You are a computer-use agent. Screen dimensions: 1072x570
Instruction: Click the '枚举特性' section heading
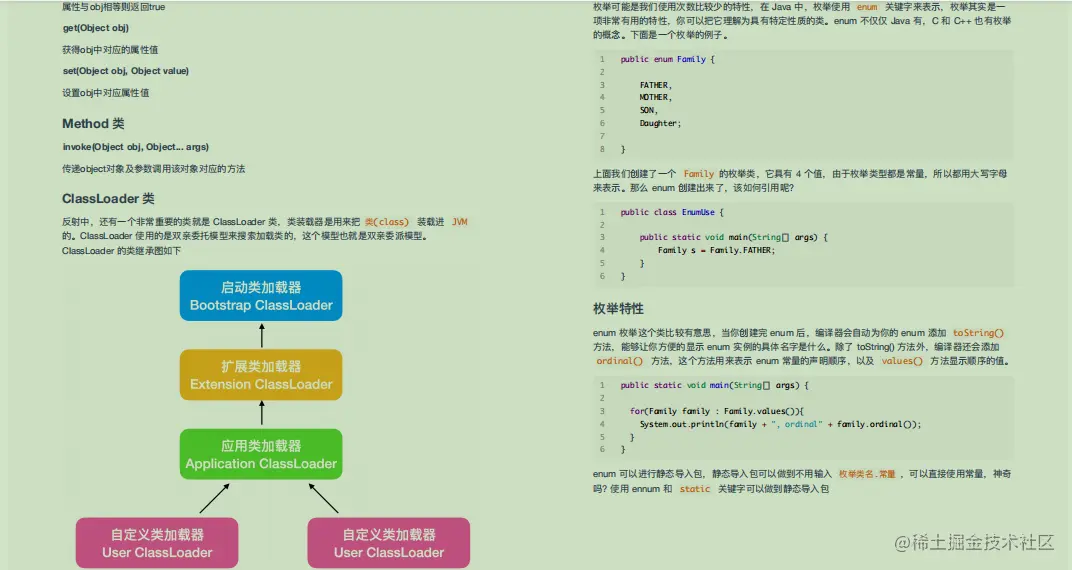coord(618,309)
